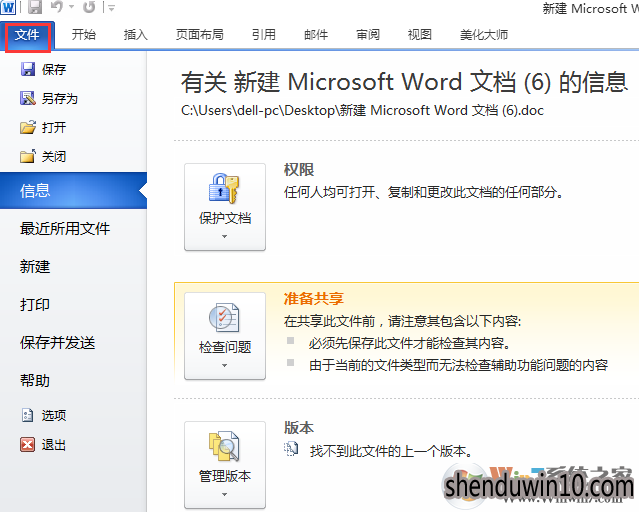Choose 关闭 in the File menu

tap(54, 157)
